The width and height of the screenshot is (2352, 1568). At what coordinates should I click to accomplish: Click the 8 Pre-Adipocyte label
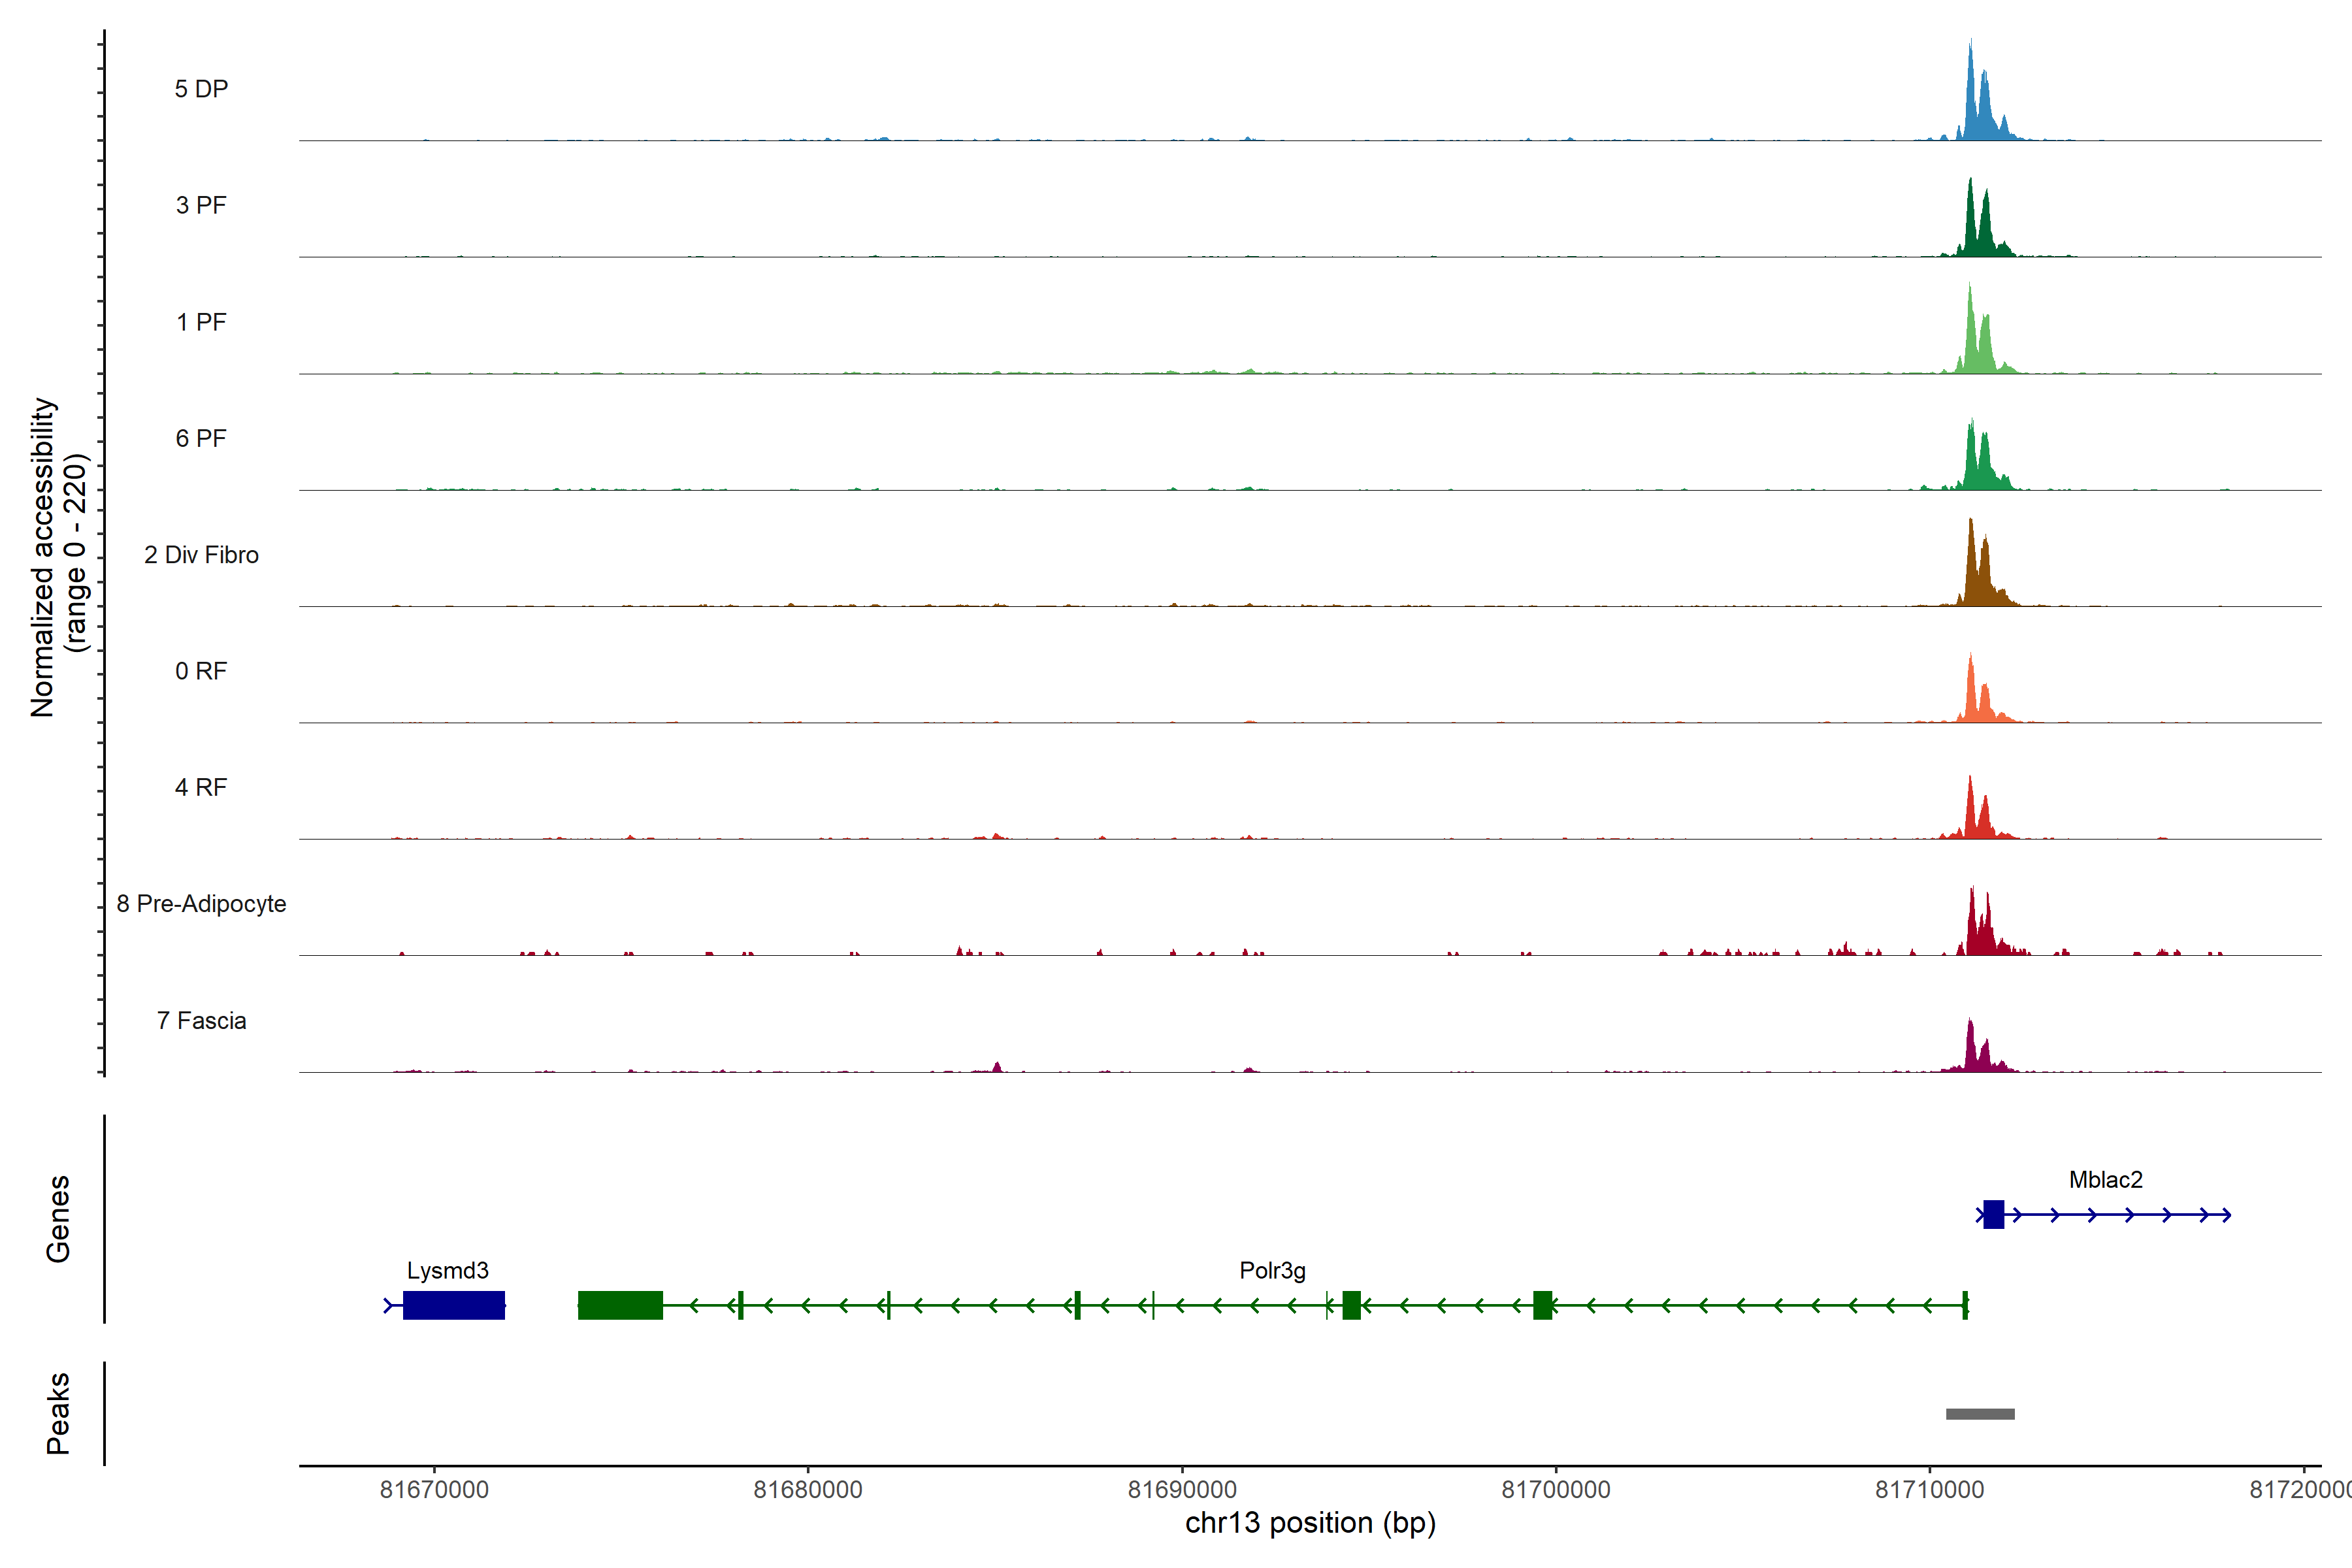click(x=201, y=904)
